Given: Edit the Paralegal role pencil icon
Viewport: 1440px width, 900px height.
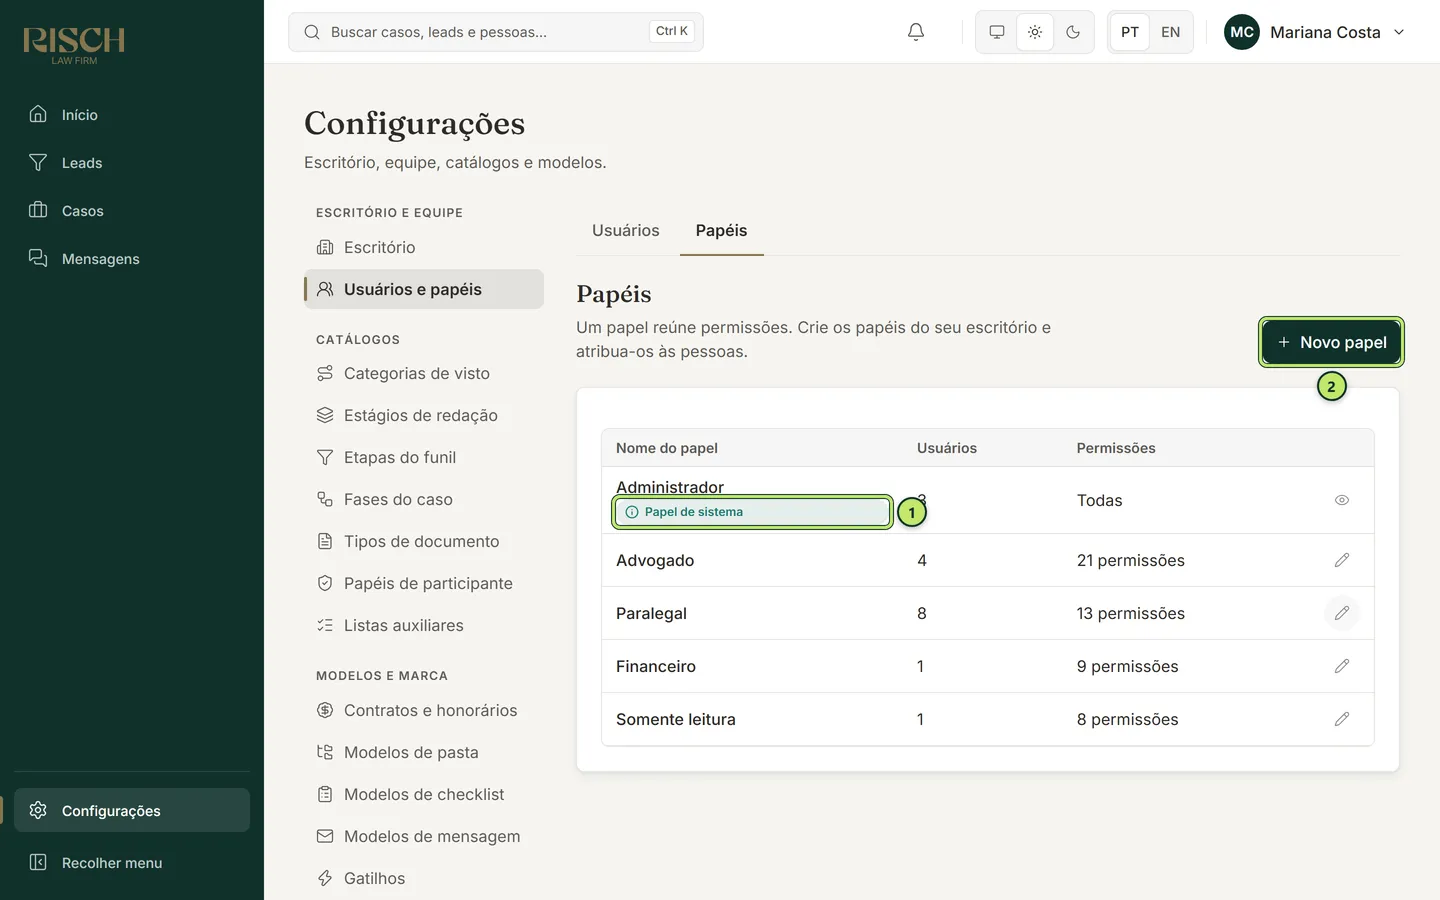Looking at the screenshot, I should point(1342,613).
